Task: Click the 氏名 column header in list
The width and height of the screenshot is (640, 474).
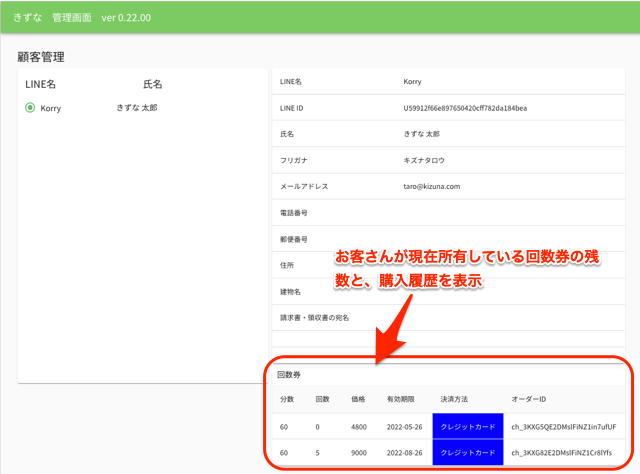Action: pyautogui.click(x=152, y=85)
